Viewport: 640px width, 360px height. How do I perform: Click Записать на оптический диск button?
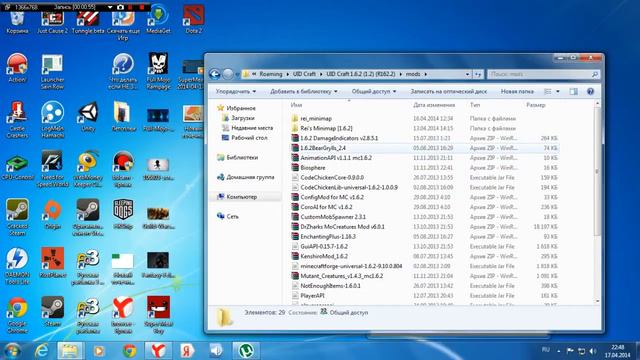[x=449, y=91]
